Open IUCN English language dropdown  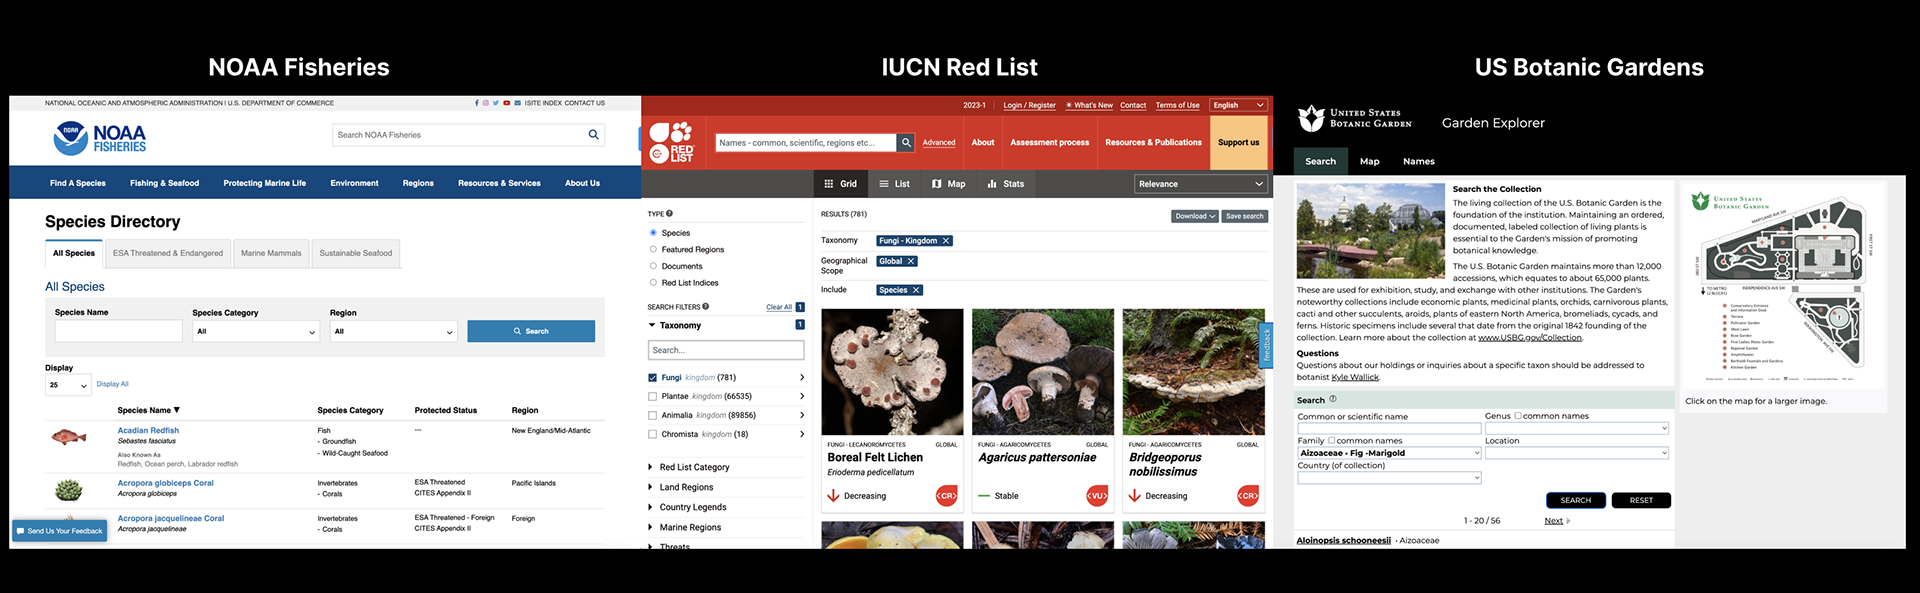pyautogui.click(x=1239, y=105)
